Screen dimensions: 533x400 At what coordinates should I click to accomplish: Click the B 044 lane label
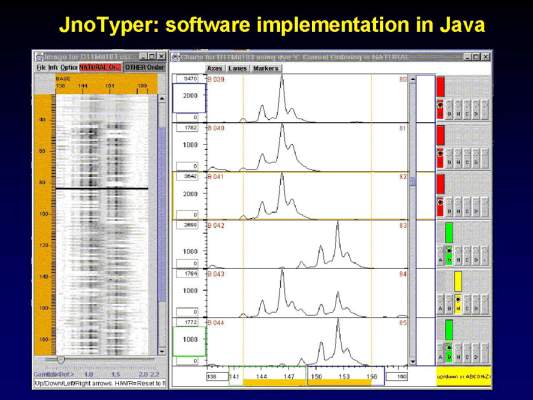(x=216, y=323)
